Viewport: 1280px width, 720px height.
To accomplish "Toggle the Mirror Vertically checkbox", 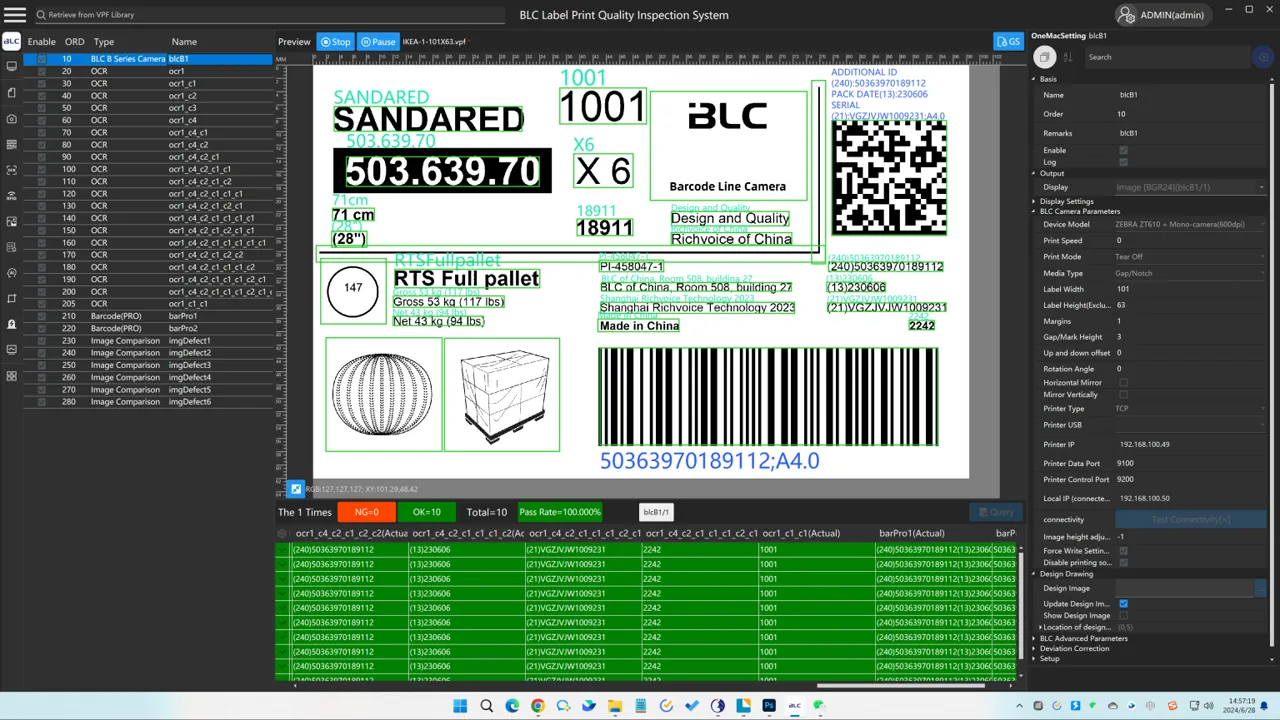I will click(1123, 395).
